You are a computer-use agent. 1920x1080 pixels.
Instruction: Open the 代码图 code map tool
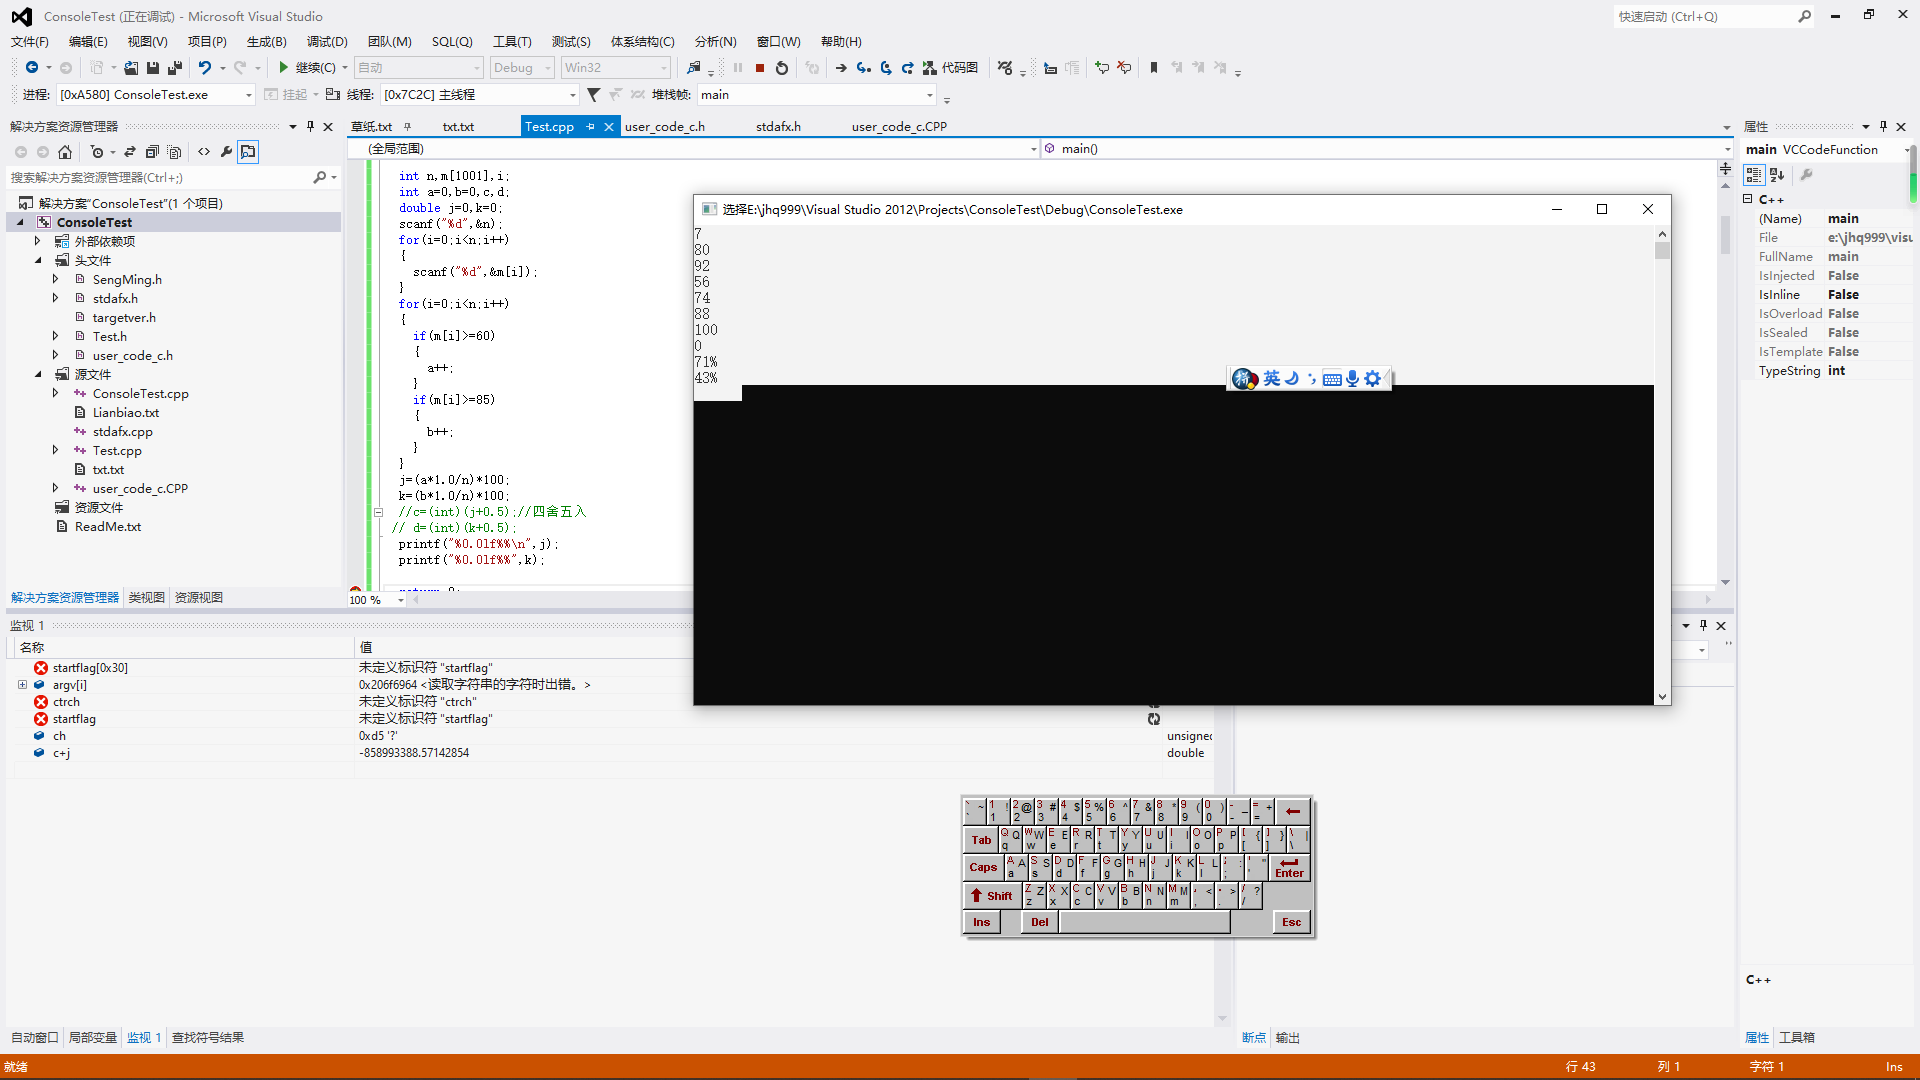pyautogui.click(x=950, y=68)
